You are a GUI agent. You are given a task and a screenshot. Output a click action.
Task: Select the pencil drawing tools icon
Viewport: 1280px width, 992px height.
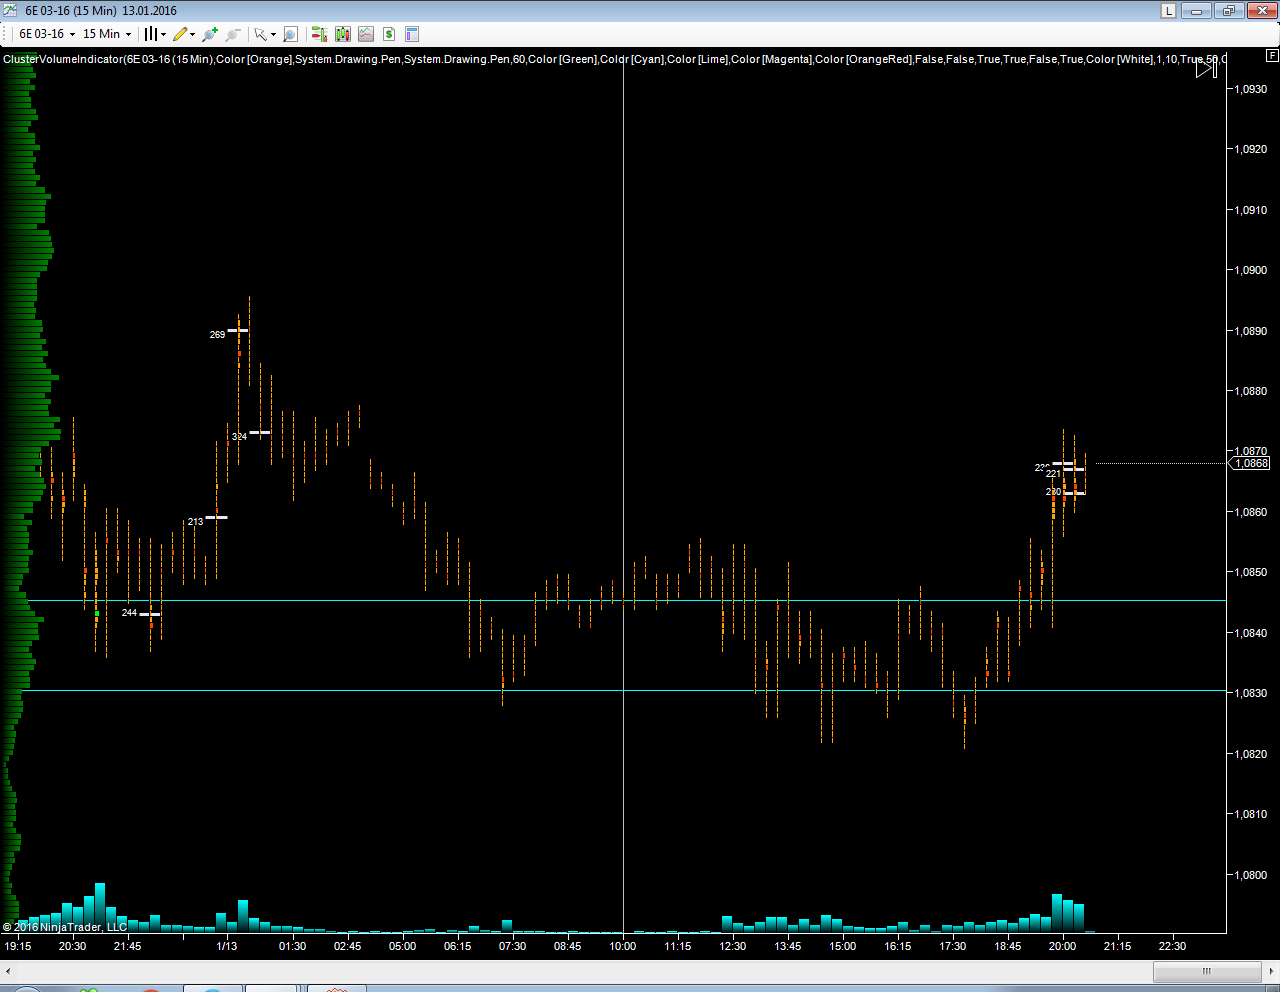pyautogui.click(x=180, y=34)
